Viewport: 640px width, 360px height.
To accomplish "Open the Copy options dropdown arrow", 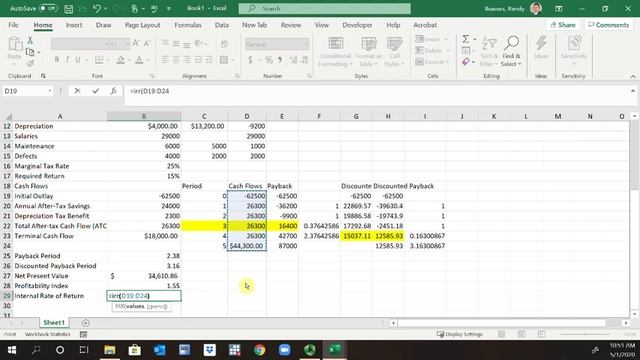I will click(39, 52).
